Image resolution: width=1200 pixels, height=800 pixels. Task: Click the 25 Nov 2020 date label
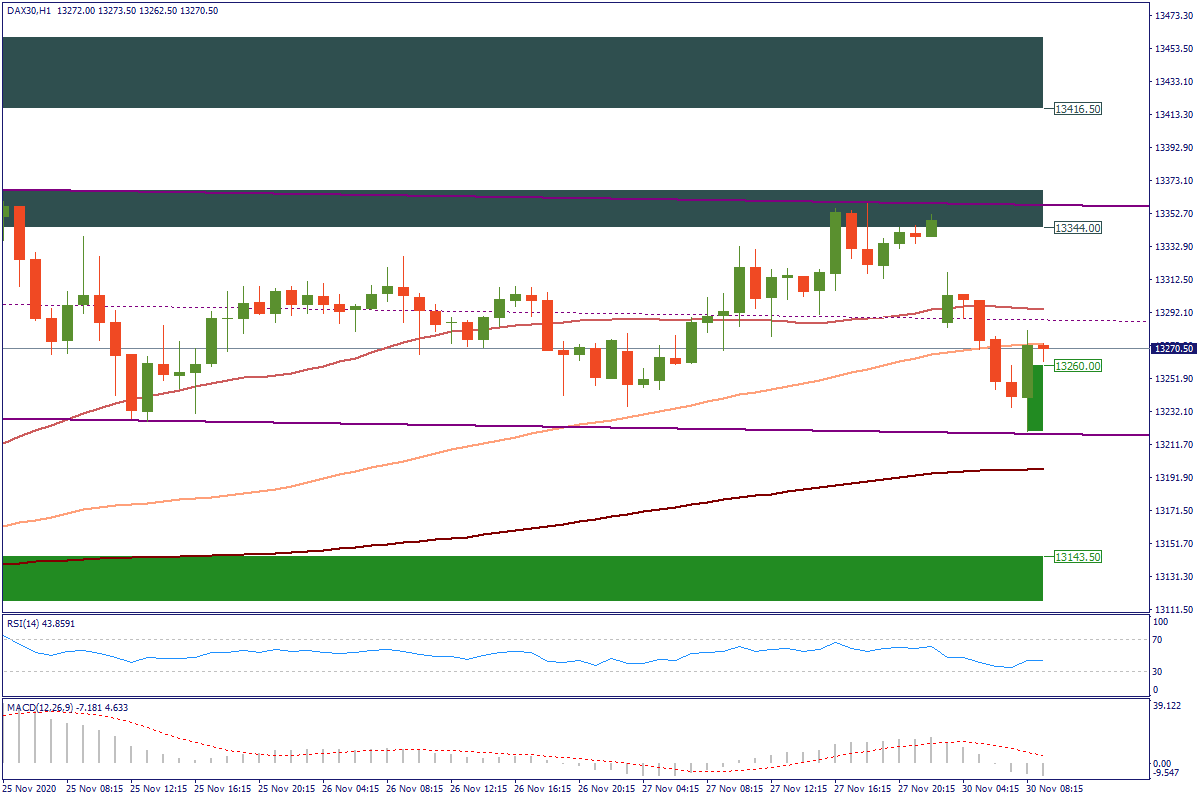tap(31, 789)
